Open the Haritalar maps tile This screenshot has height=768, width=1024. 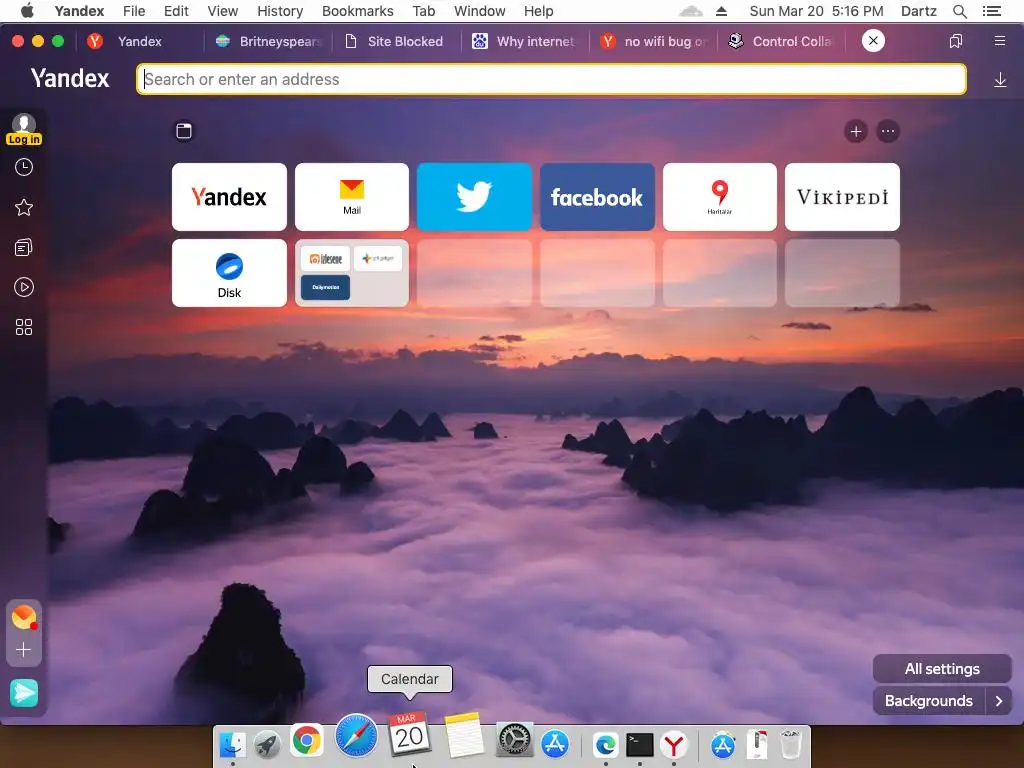(x=720, y=197)
